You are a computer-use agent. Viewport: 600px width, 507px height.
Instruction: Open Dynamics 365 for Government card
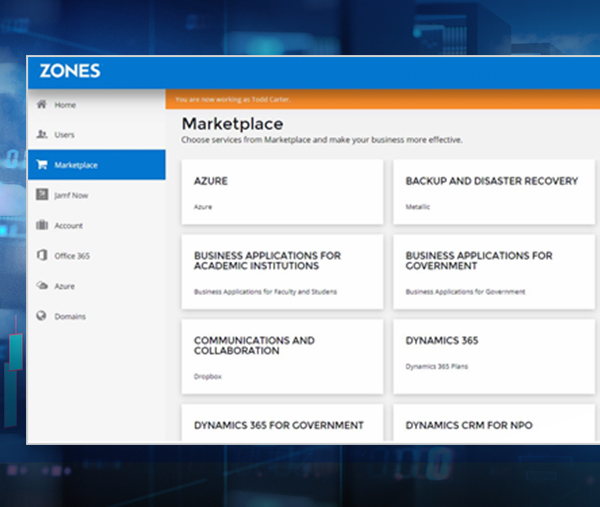[282, 423]
